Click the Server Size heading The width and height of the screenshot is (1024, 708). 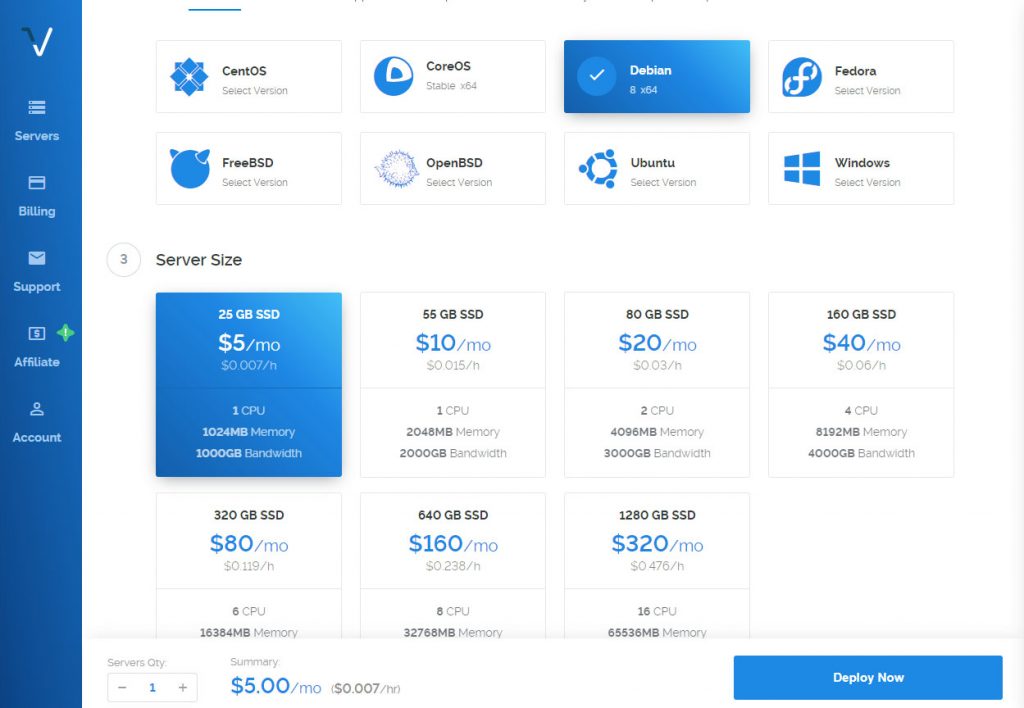tap(199, 260)
